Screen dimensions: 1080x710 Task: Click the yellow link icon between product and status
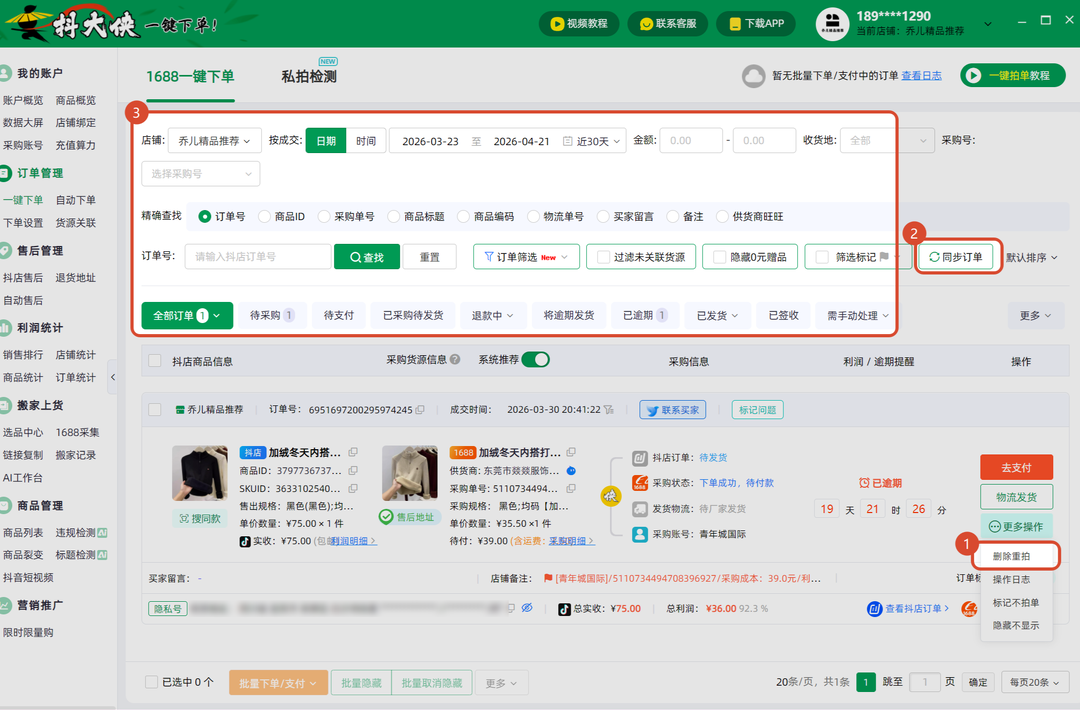610,496
